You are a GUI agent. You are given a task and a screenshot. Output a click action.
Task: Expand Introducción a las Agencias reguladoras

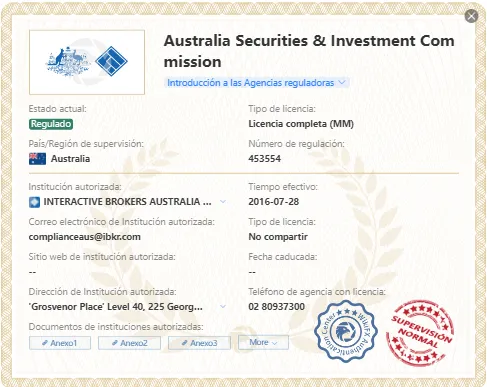pos(256,82)
